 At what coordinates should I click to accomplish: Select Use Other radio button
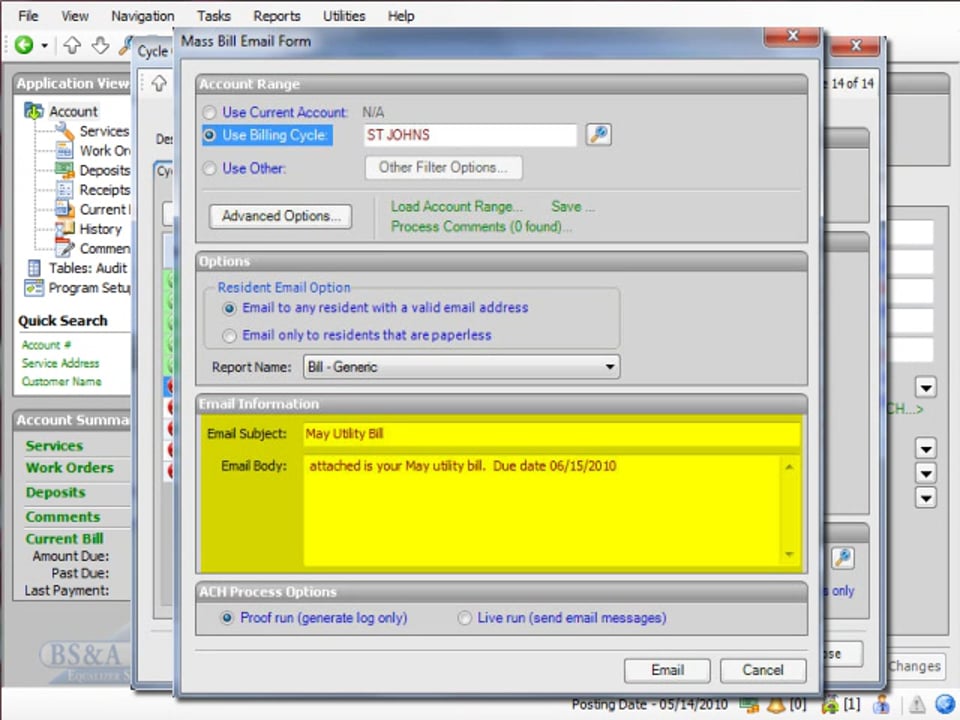[x=209, y=168]
